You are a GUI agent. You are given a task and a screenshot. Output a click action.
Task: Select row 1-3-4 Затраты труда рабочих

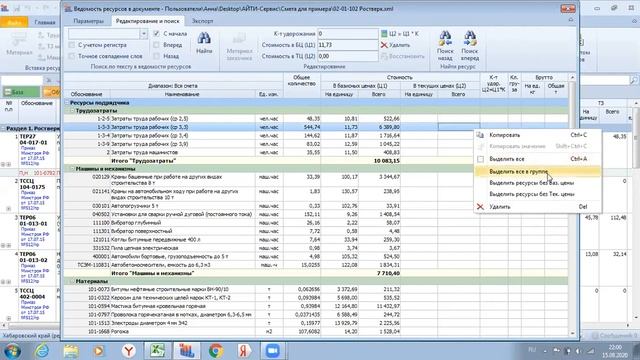(x=316, y=136)
